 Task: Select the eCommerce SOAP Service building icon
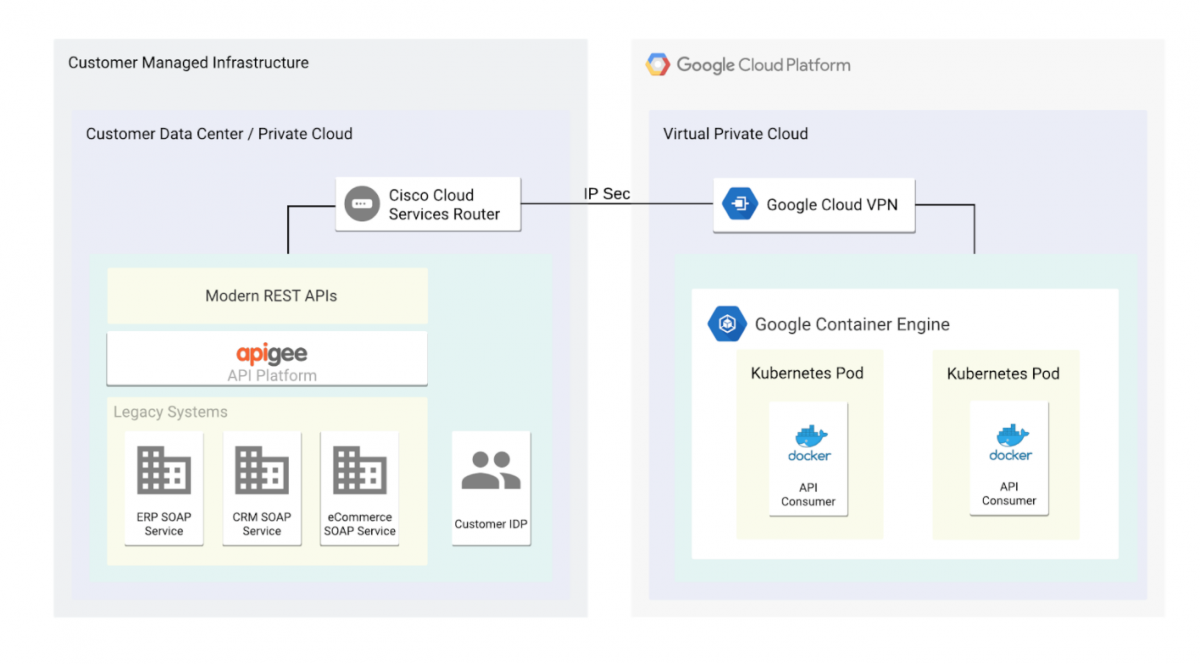coord(359,470)
